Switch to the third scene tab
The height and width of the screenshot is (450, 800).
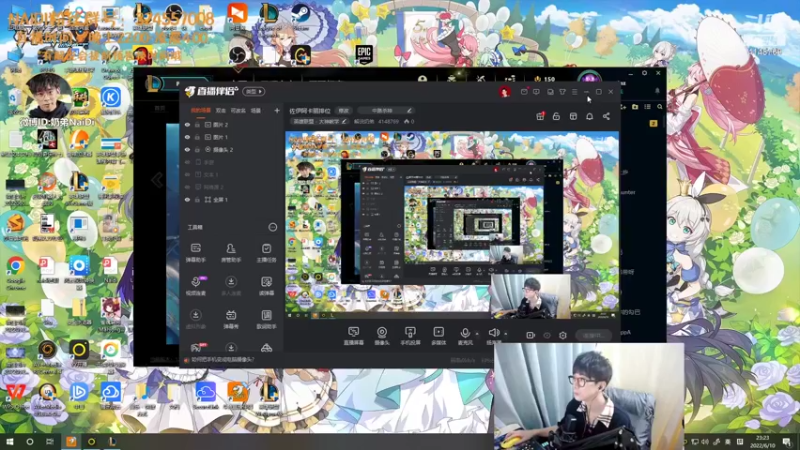click(x=238, y=110)
